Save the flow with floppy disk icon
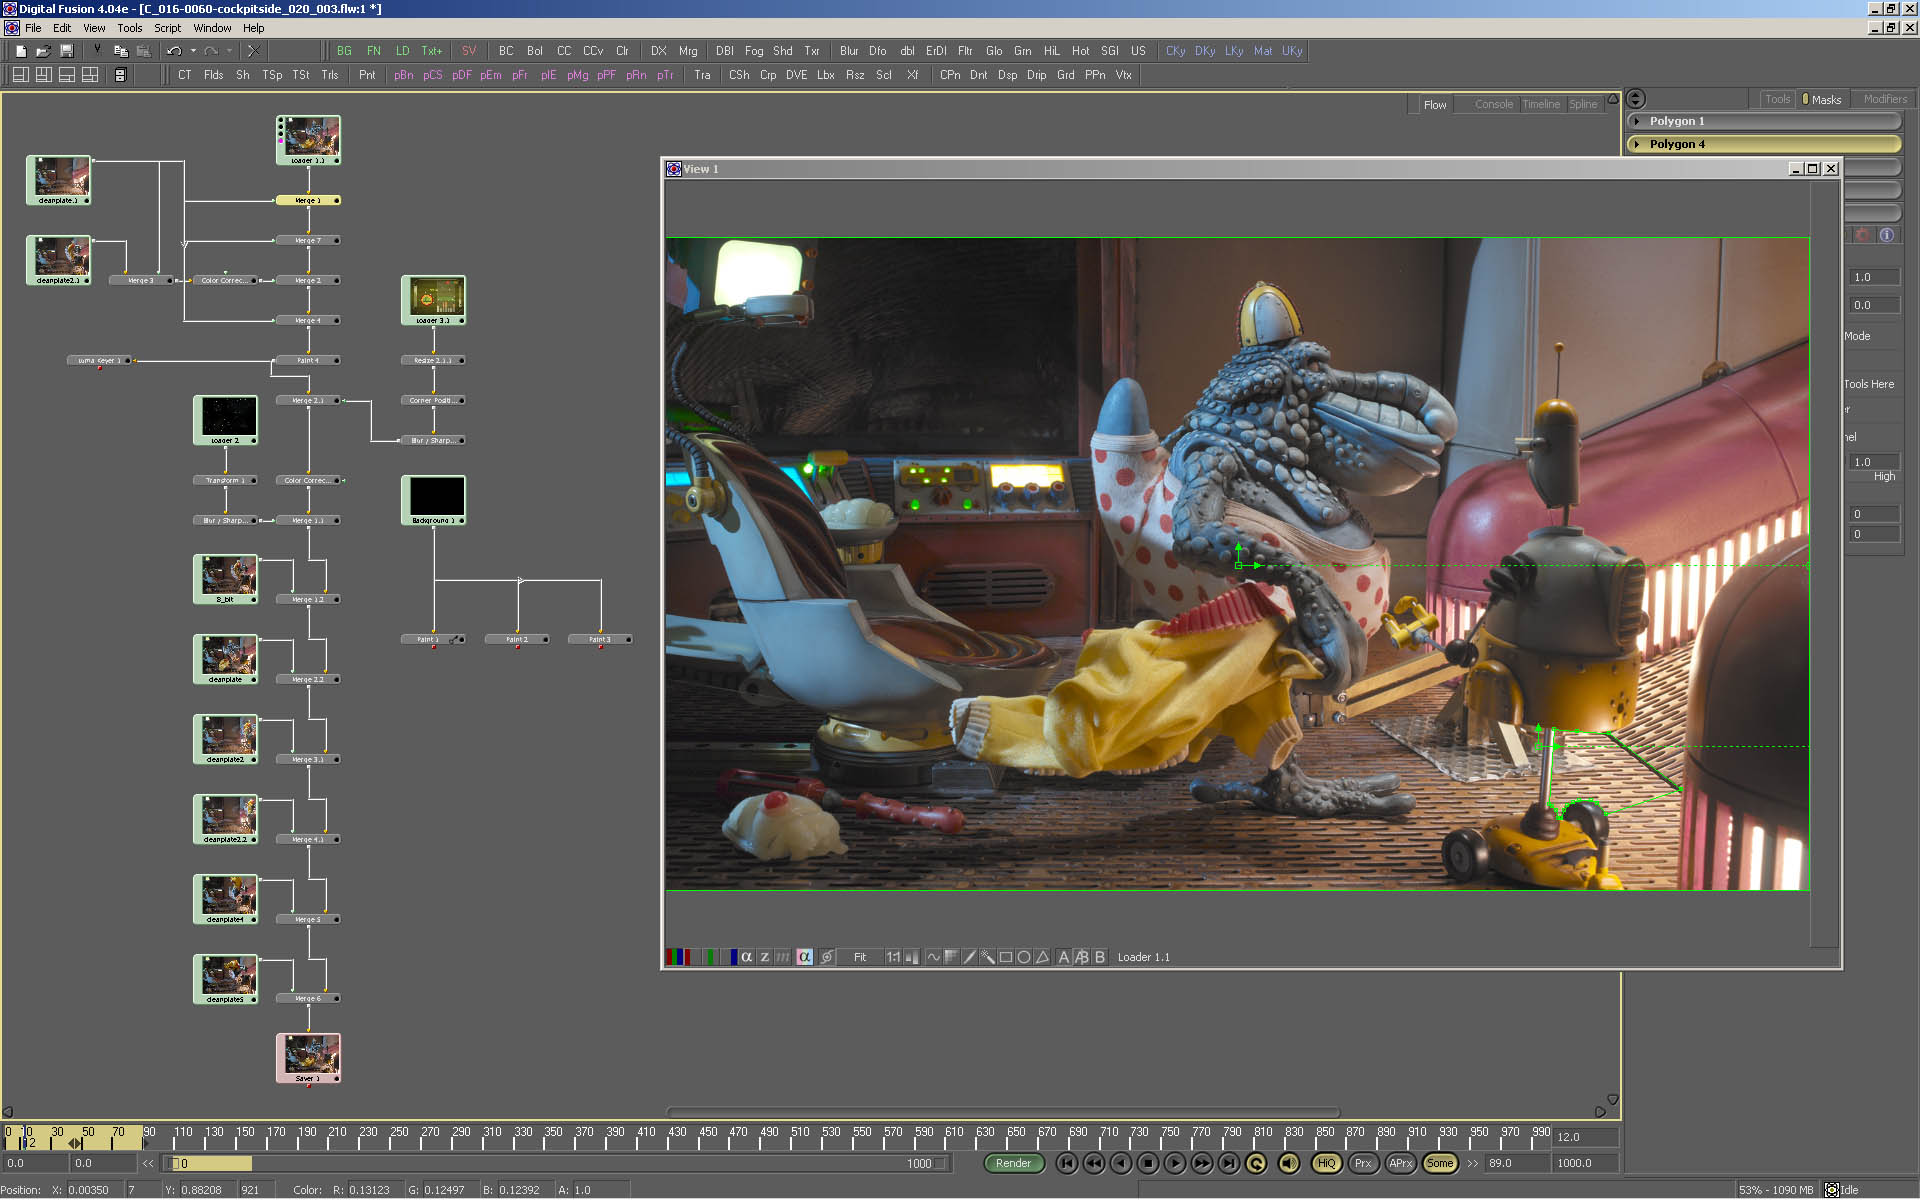 [x=66, y=51]
